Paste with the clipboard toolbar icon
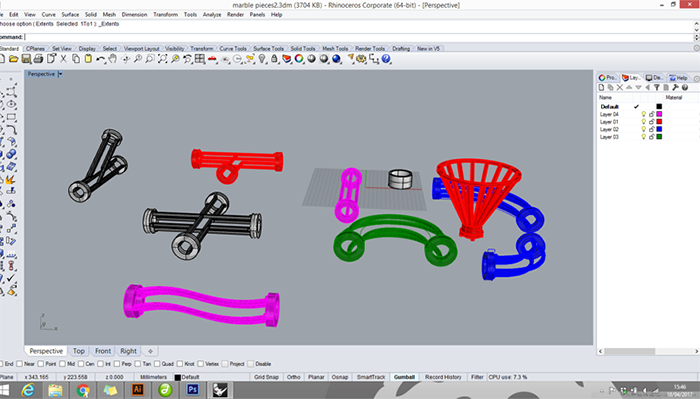The image size is (700, 399). [x=88, y=59]
